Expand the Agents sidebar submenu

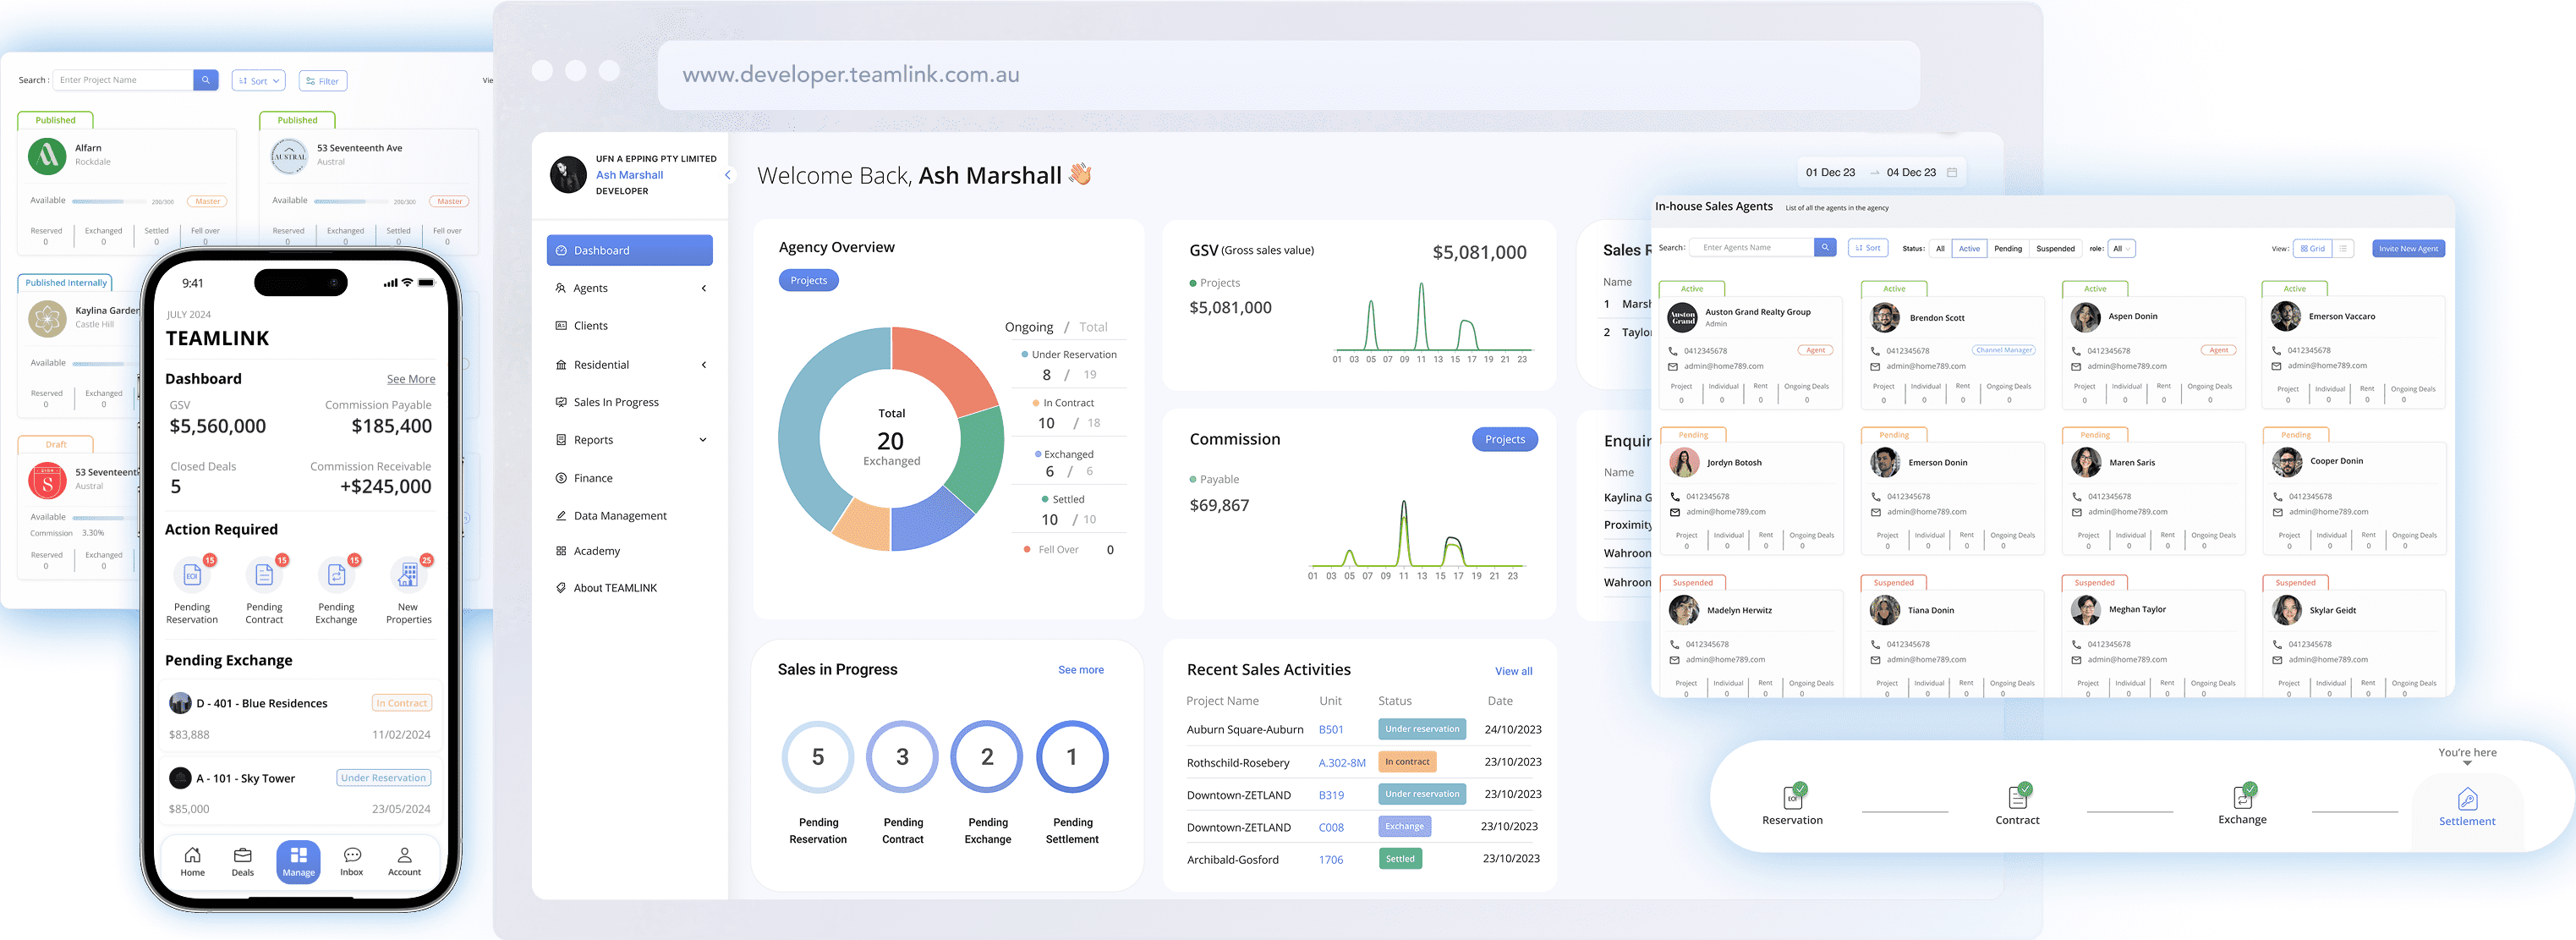(704, 289)
